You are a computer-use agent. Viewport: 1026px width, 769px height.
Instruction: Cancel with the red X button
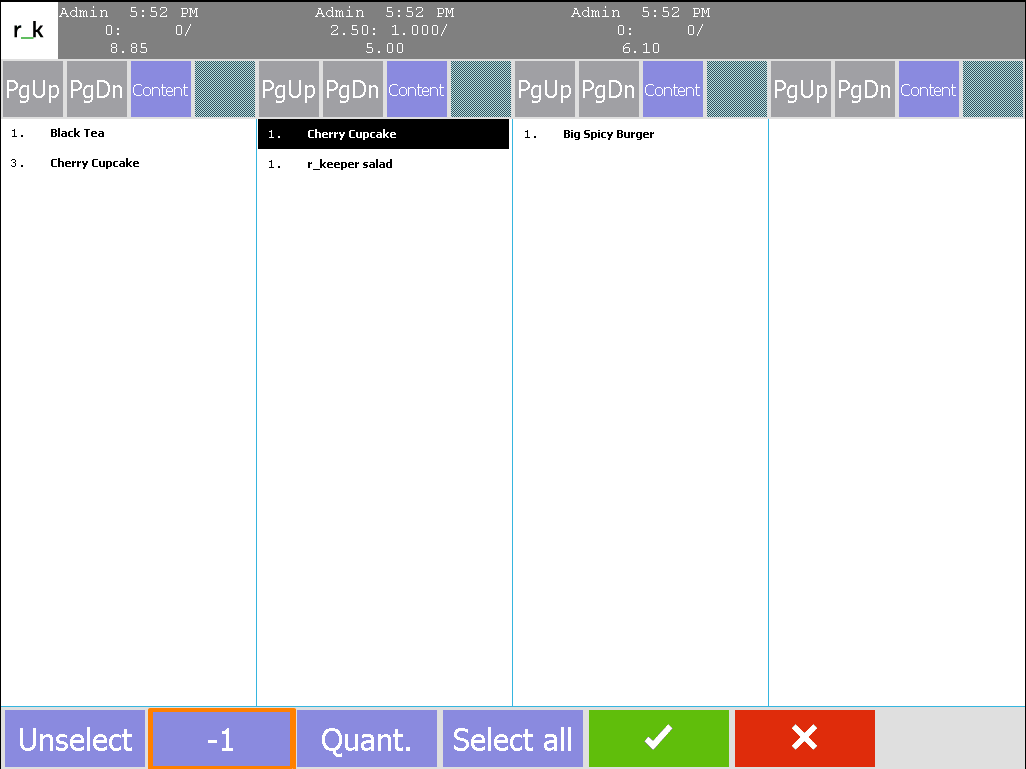tap(804, 738)
